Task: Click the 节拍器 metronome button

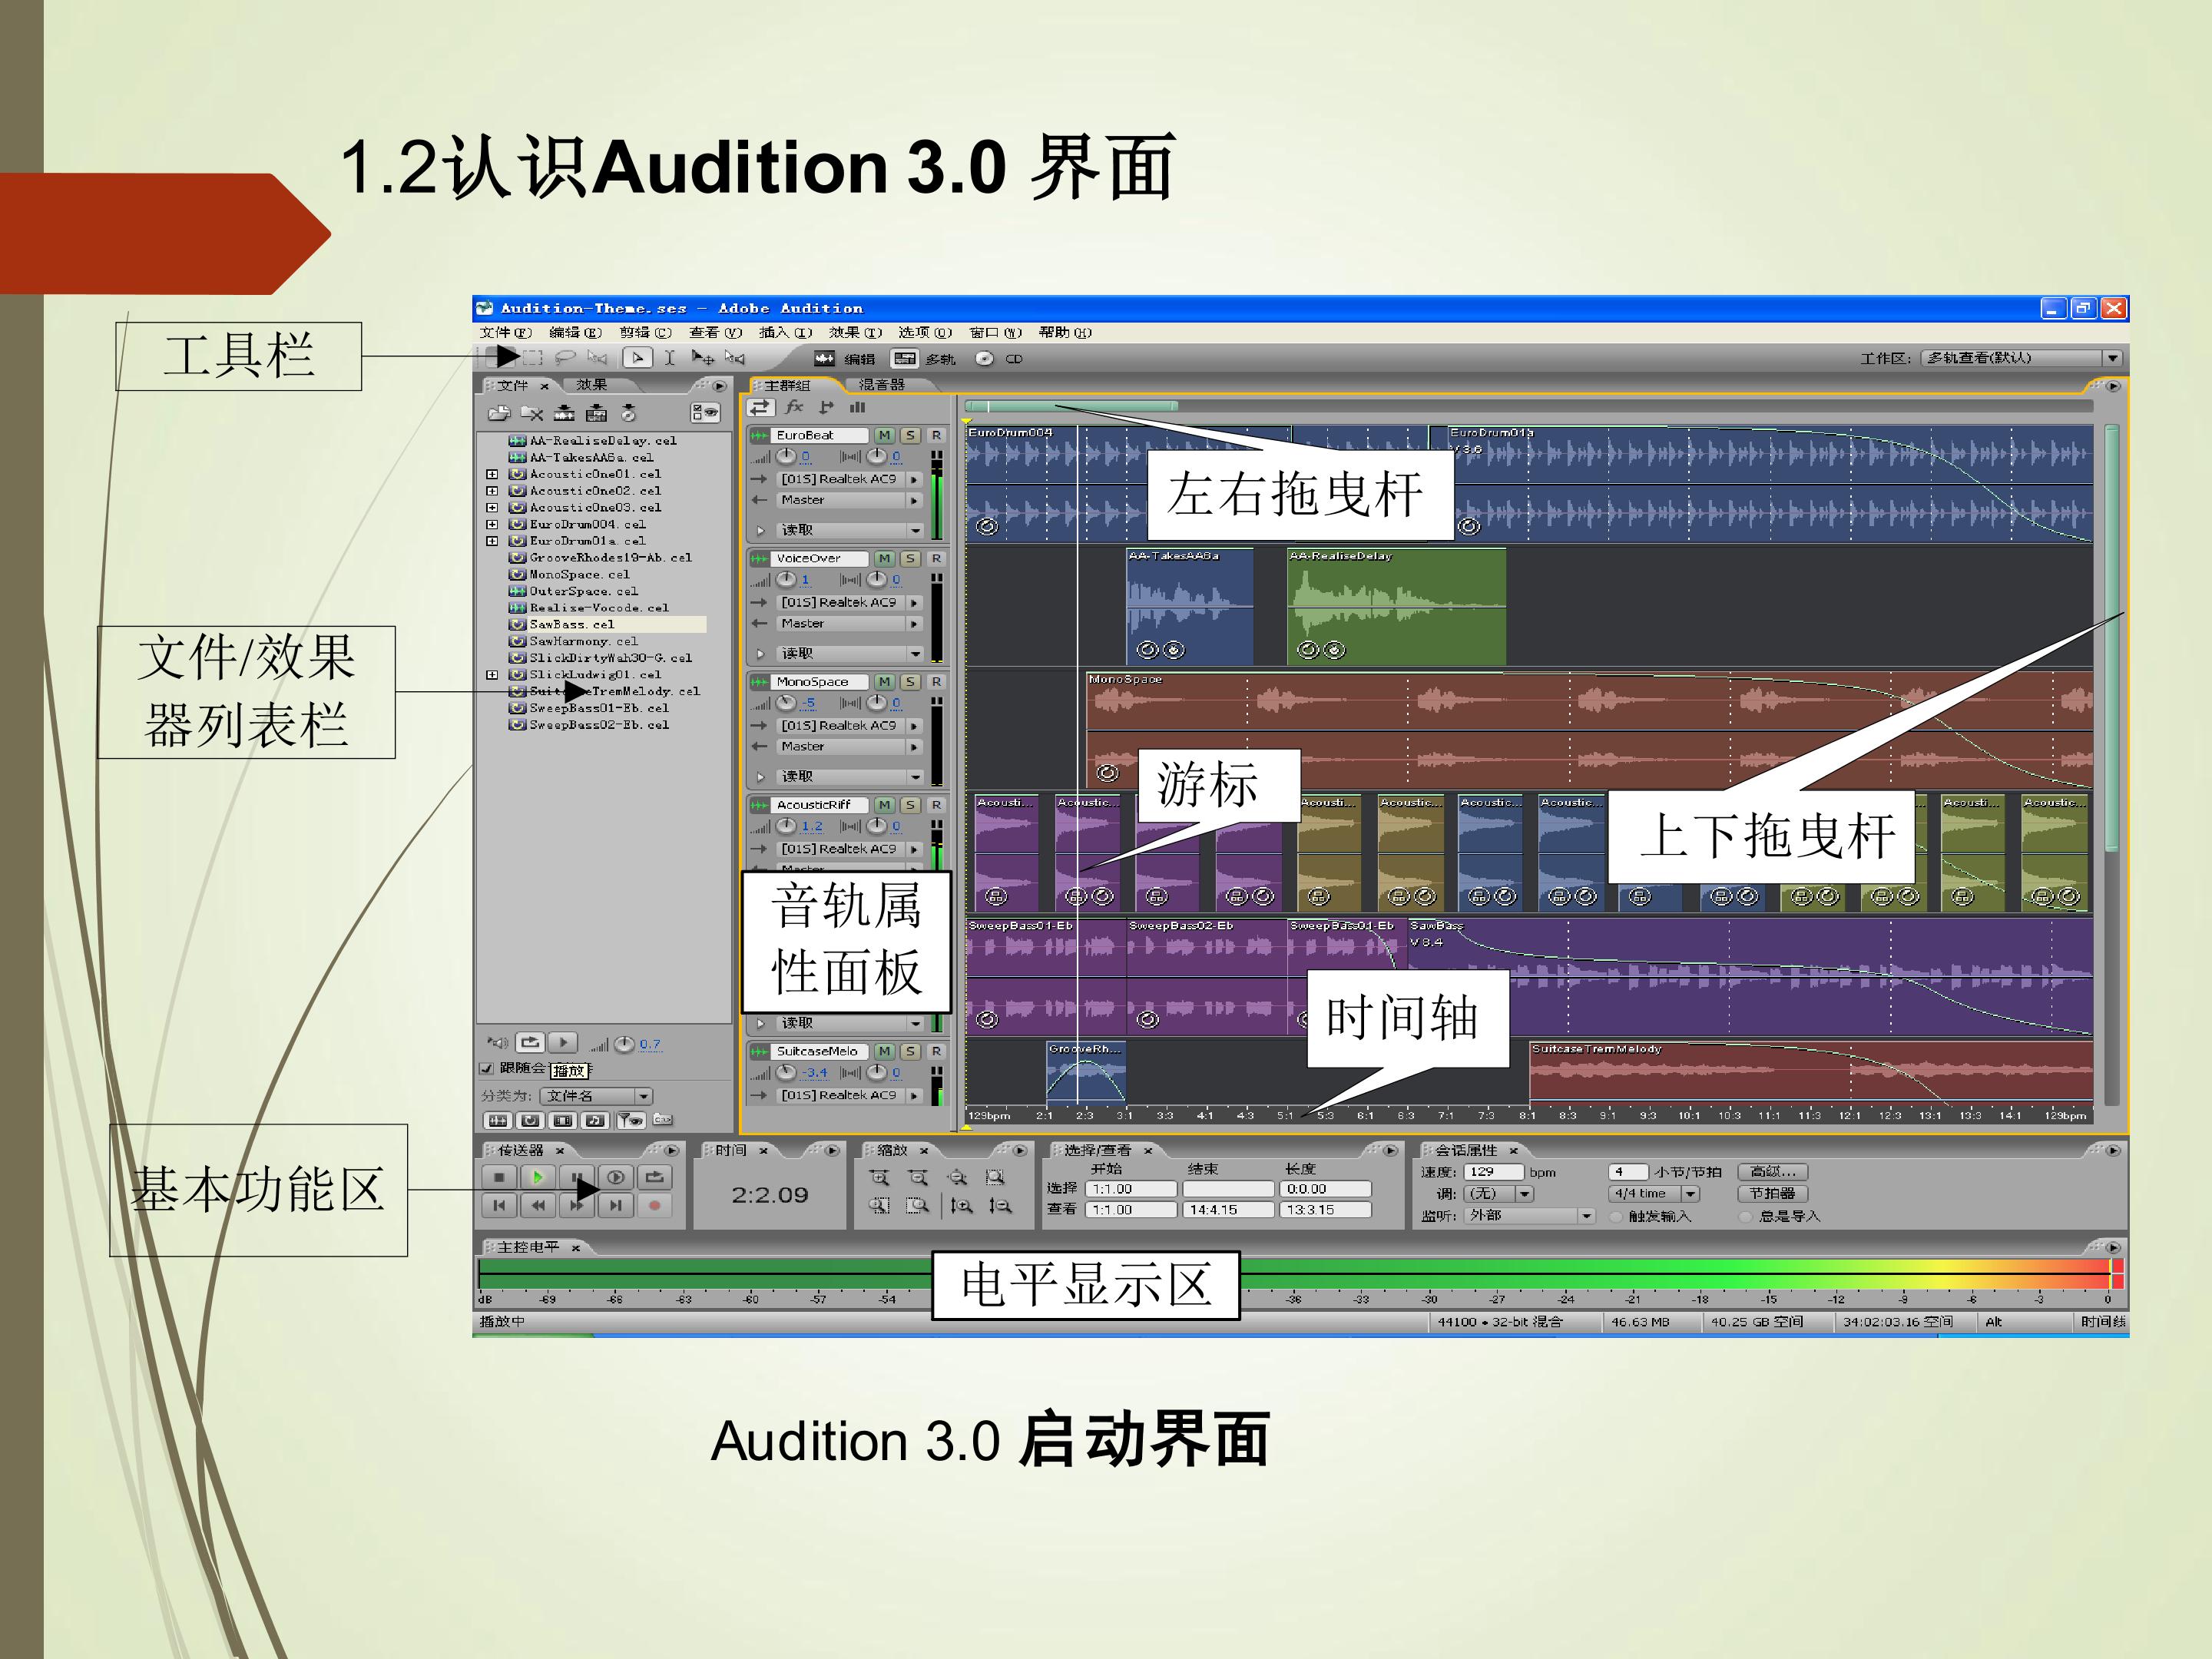Action: coord(1773,1194)
